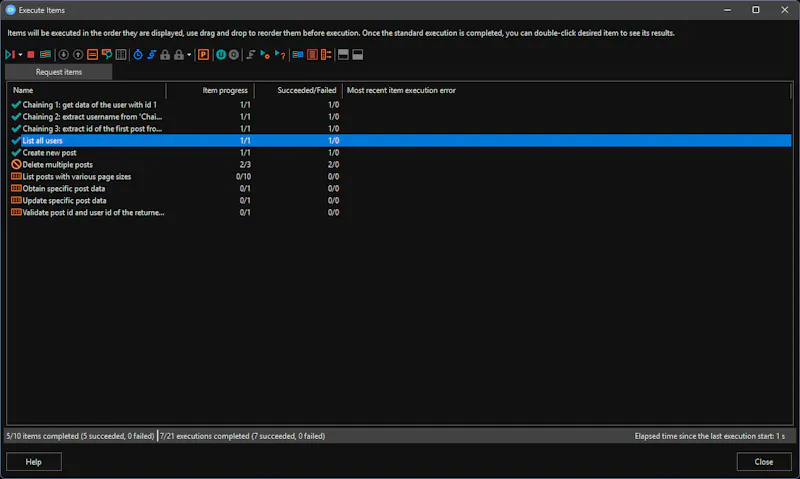Image resolution: width=800 pixels, height=479 pixels.
Task: Sort by the Item progress column header
Action: pyautogui.click(x=210, y=90)
